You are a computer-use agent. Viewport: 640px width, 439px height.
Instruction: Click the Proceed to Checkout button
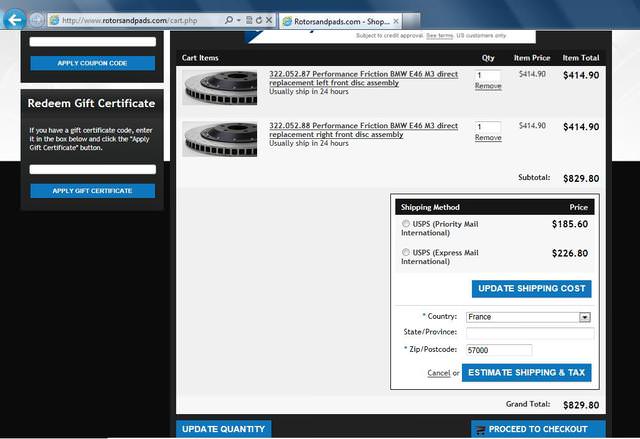tap(538, 429)
